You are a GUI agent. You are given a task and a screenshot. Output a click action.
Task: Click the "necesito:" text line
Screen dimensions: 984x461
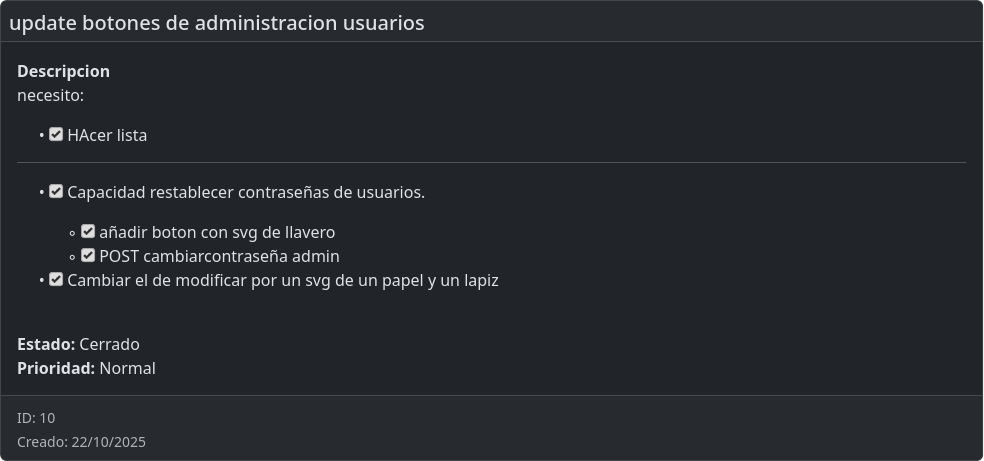click(50, 96)
